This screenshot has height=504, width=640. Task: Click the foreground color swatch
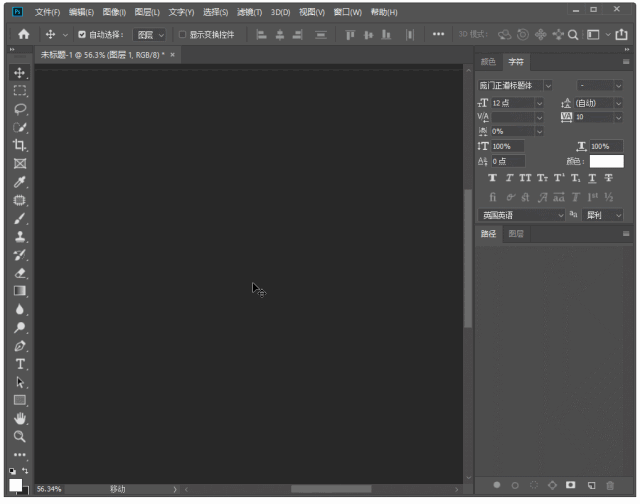pyautogui.click(x=16, y=485)
